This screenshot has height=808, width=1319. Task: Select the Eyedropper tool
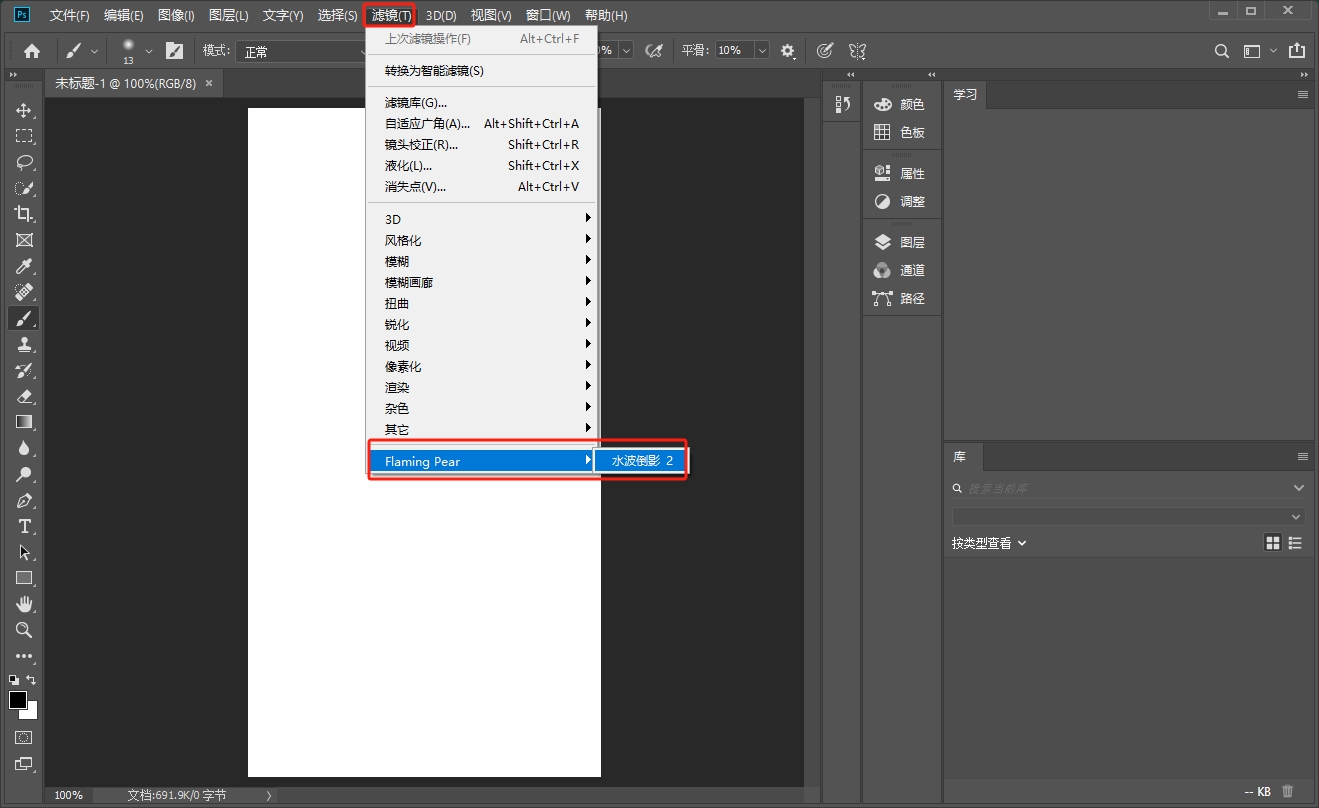pyautogui.click(x=24, y=266)
